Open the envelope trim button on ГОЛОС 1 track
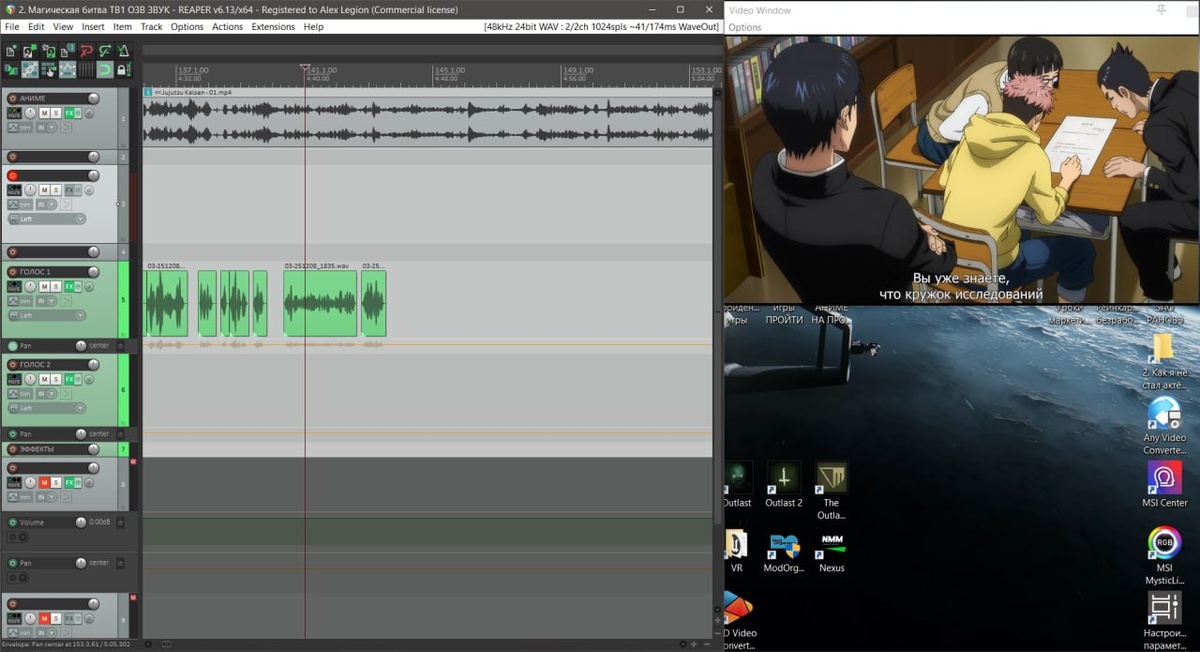The image size is (1200, 652). tap(20, 300)
